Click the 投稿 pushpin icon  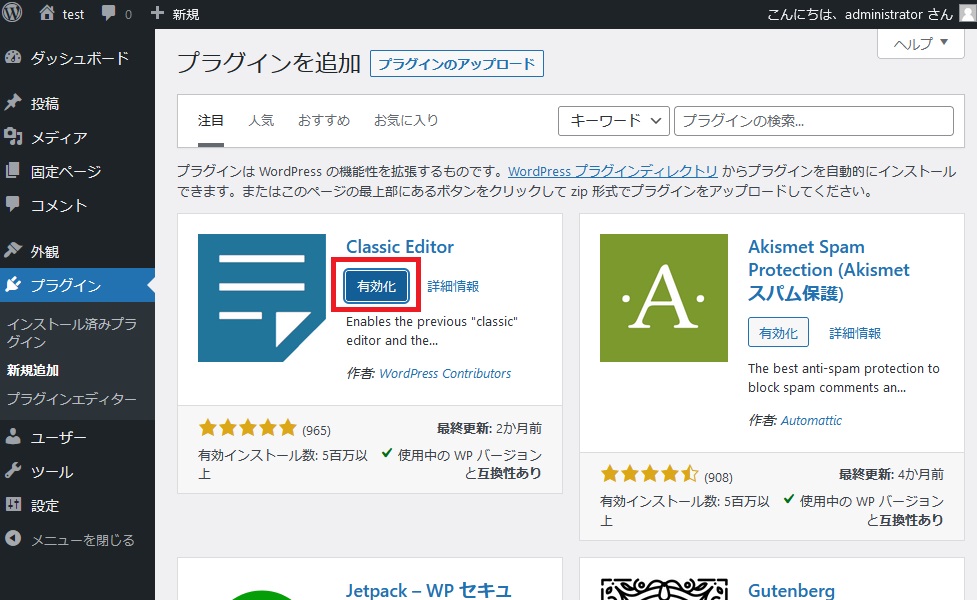pos(13,102)
